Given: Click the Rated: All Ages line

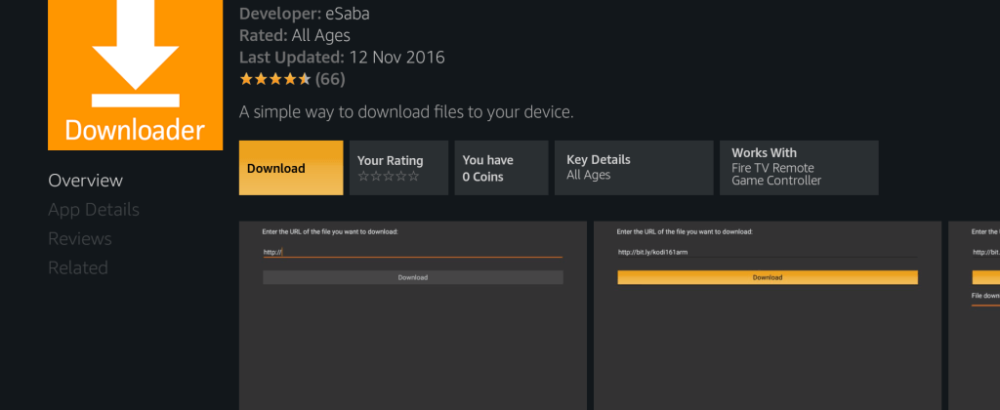Looking at the screenshot, I should pos(295,36).
